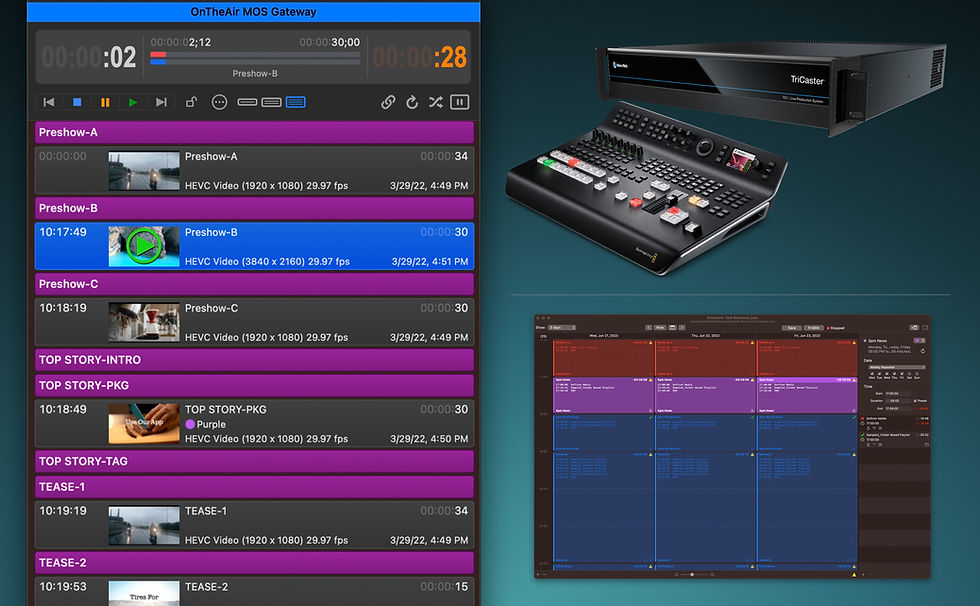Click the Now button in scheduler window
Screen dimensions: 980x606
(x=660, y=327)
